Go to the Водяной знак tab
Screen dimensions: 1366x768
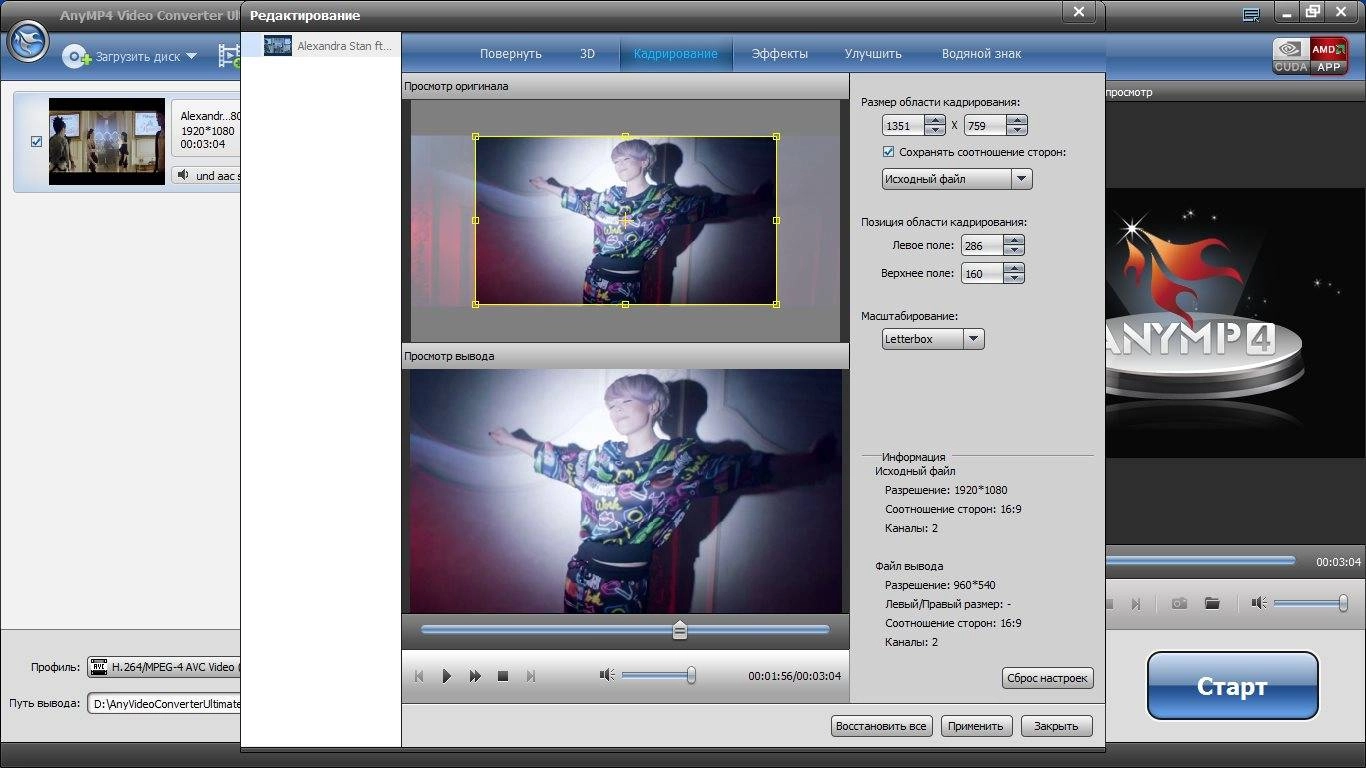point(982,54)
